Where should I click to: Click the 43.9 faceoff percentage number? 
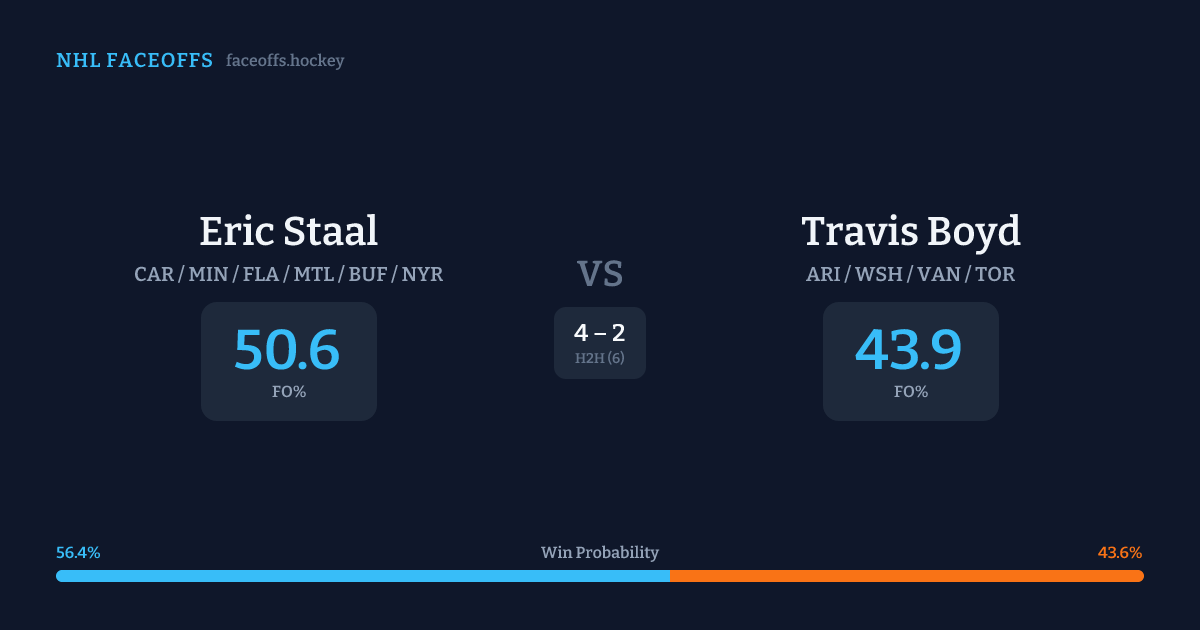pyautogui.click(x=909, y=350)
